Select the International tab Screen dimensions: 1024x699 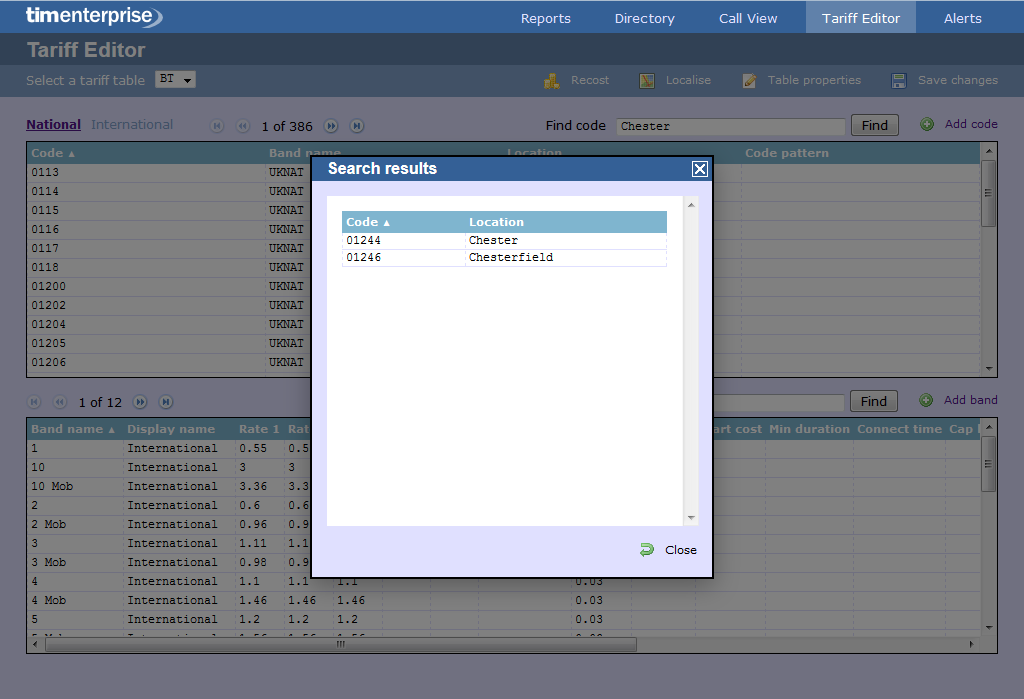pos(132,125)
